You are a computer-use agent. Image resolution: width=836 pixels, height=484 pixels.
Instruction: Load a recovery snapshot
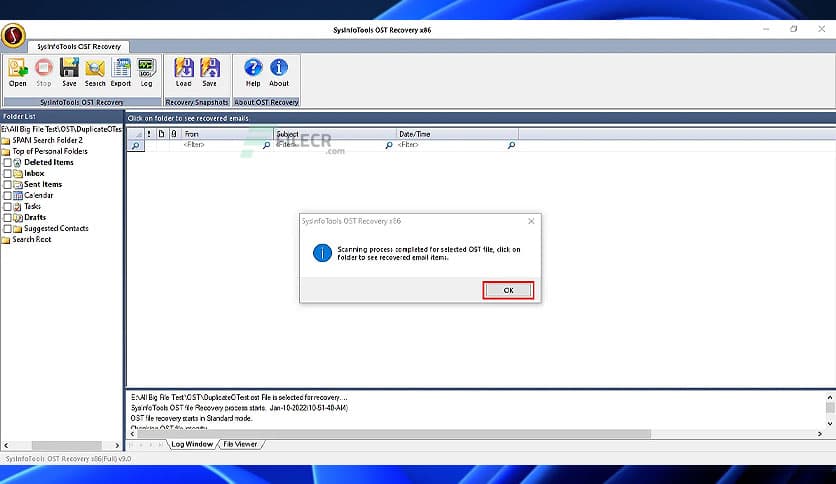[183, 72]
